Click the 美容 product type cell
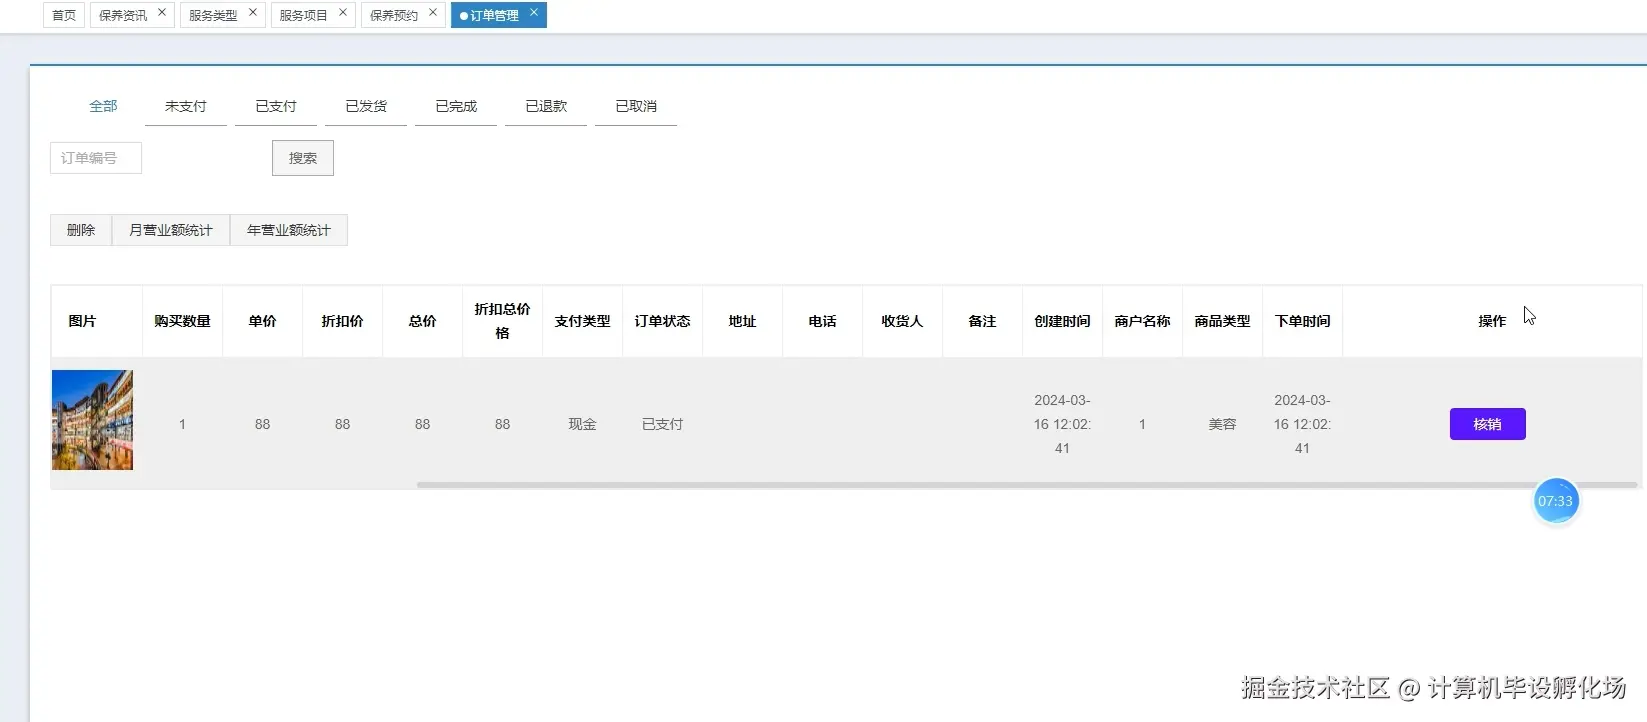The width and height of the screenshot is (1647, 722). coord(1222,424)
